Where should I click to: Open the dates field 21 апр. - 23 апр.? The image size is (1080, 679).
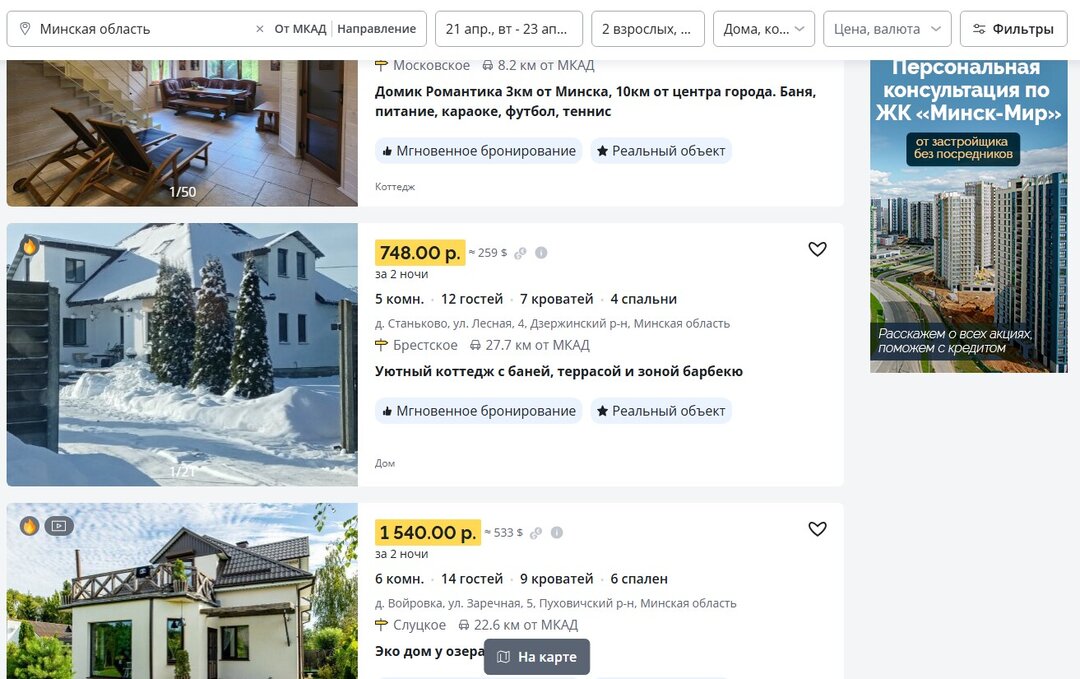click(x=509, y=29)
